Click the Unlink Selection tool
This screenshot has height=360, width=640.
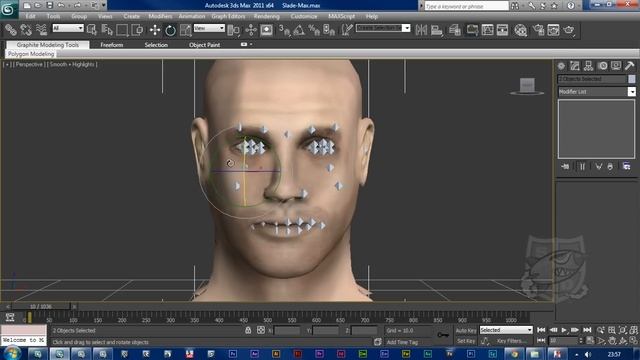coord(26,30)
